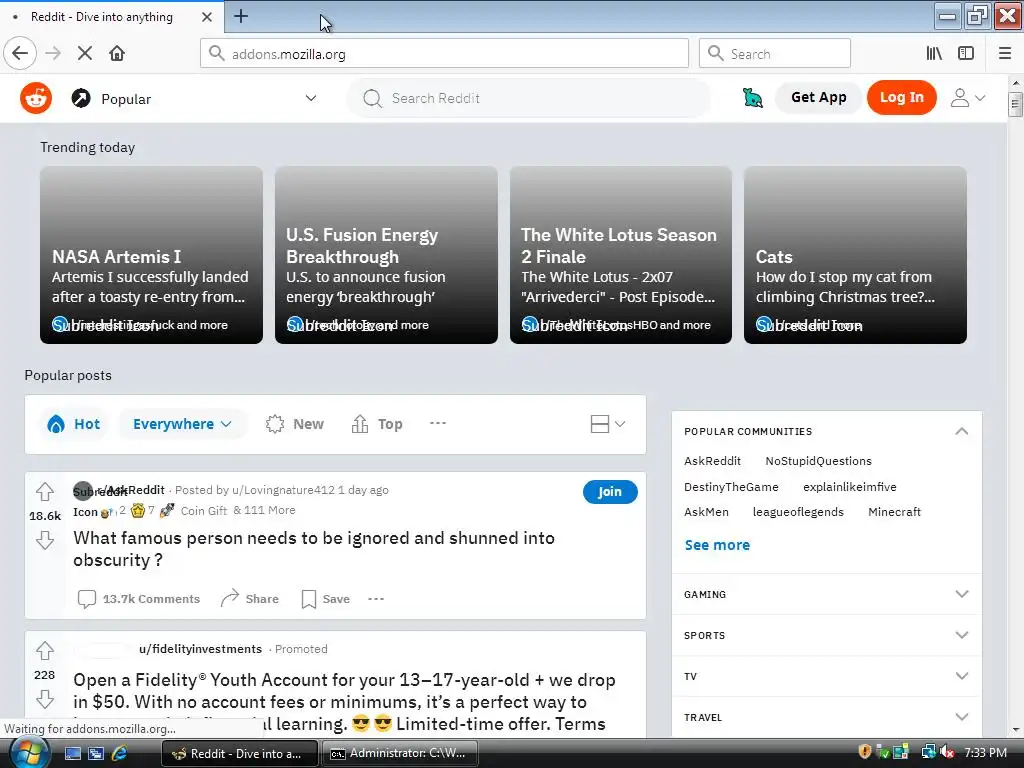Open the explainlikeimfive community

coord(850,487)
